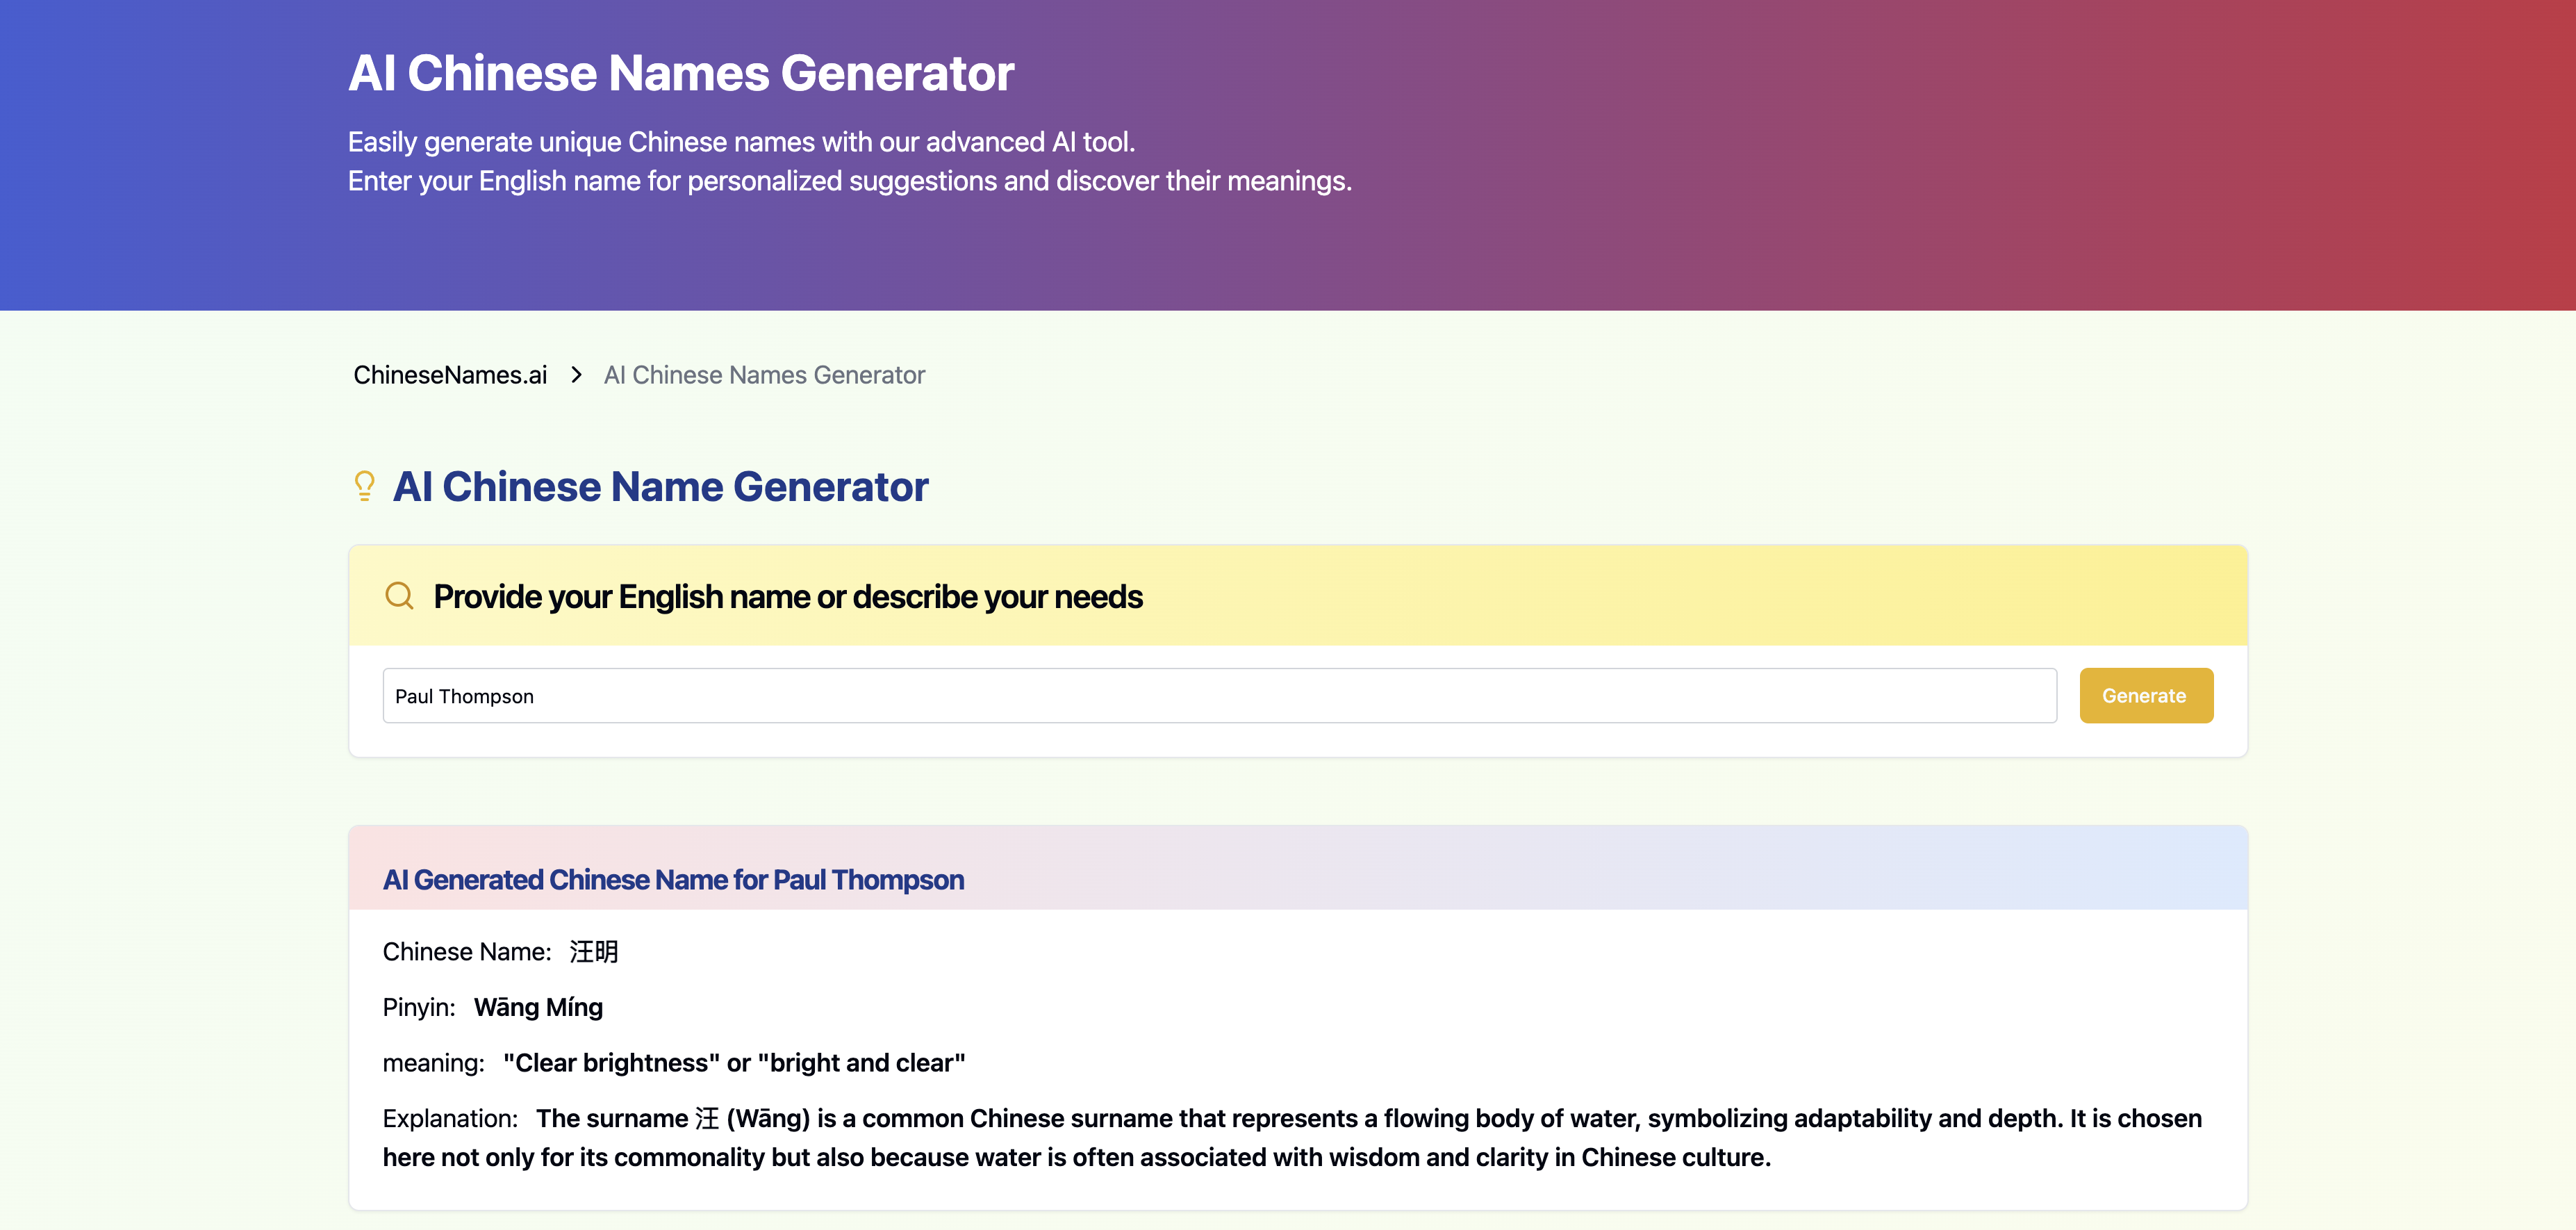Click the top banner title AI Chinese Names Generator
2576x1230 pixels.
point(681,74)
